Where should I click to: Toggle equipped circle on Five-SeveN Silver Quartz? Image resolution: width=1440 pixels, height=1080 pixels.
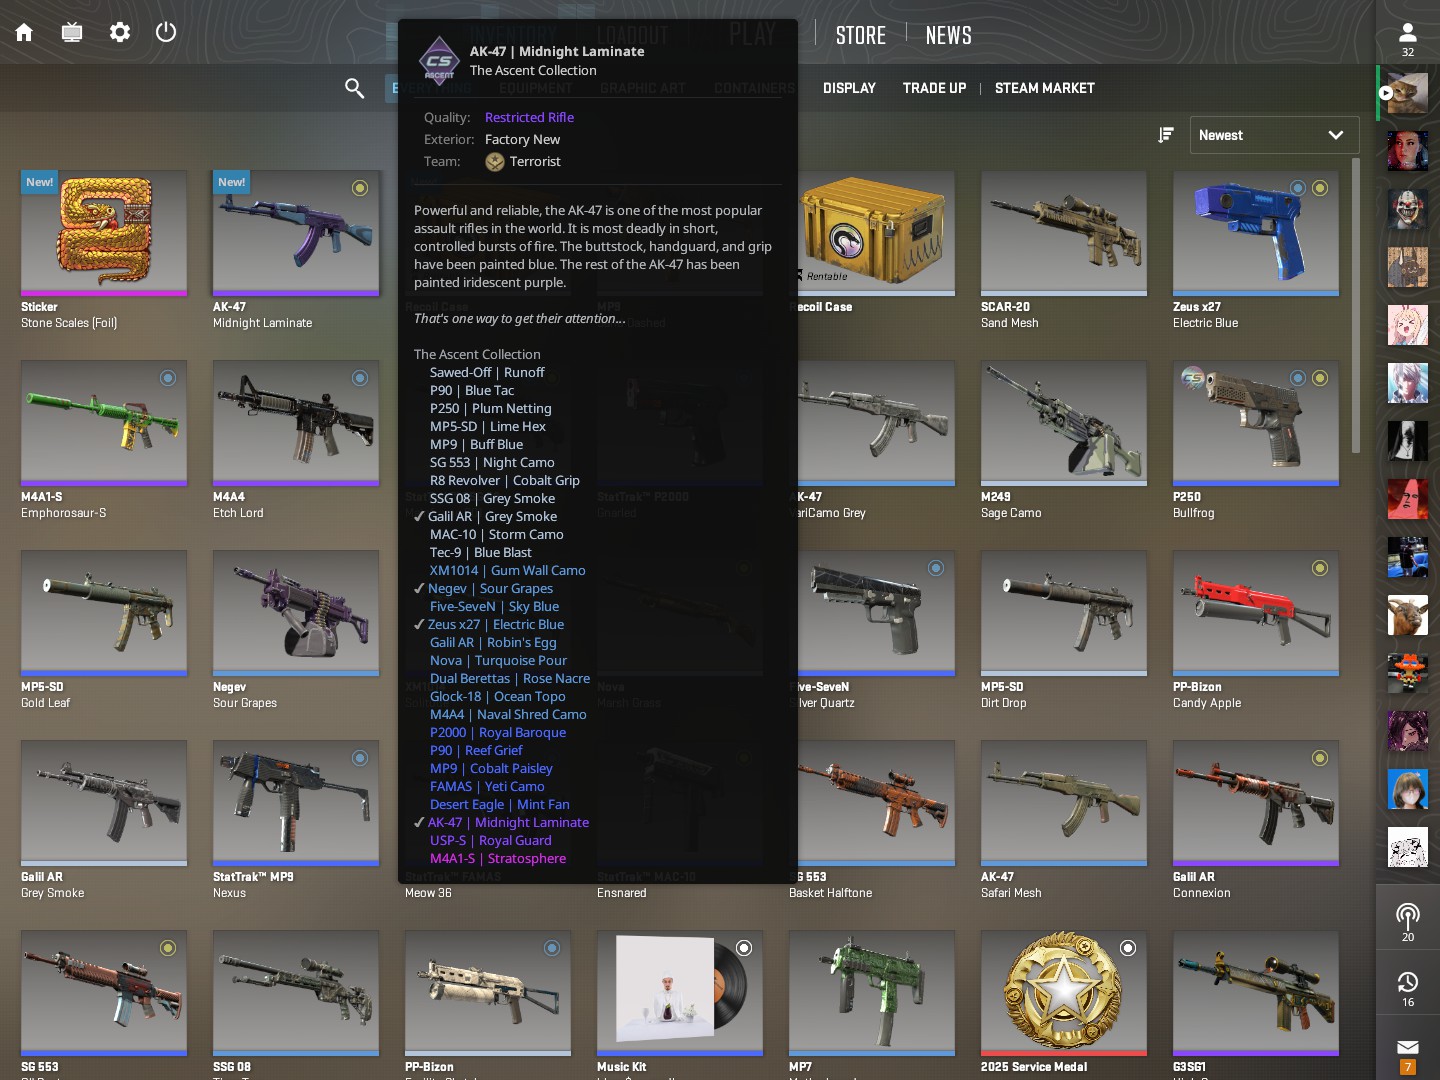936,568
